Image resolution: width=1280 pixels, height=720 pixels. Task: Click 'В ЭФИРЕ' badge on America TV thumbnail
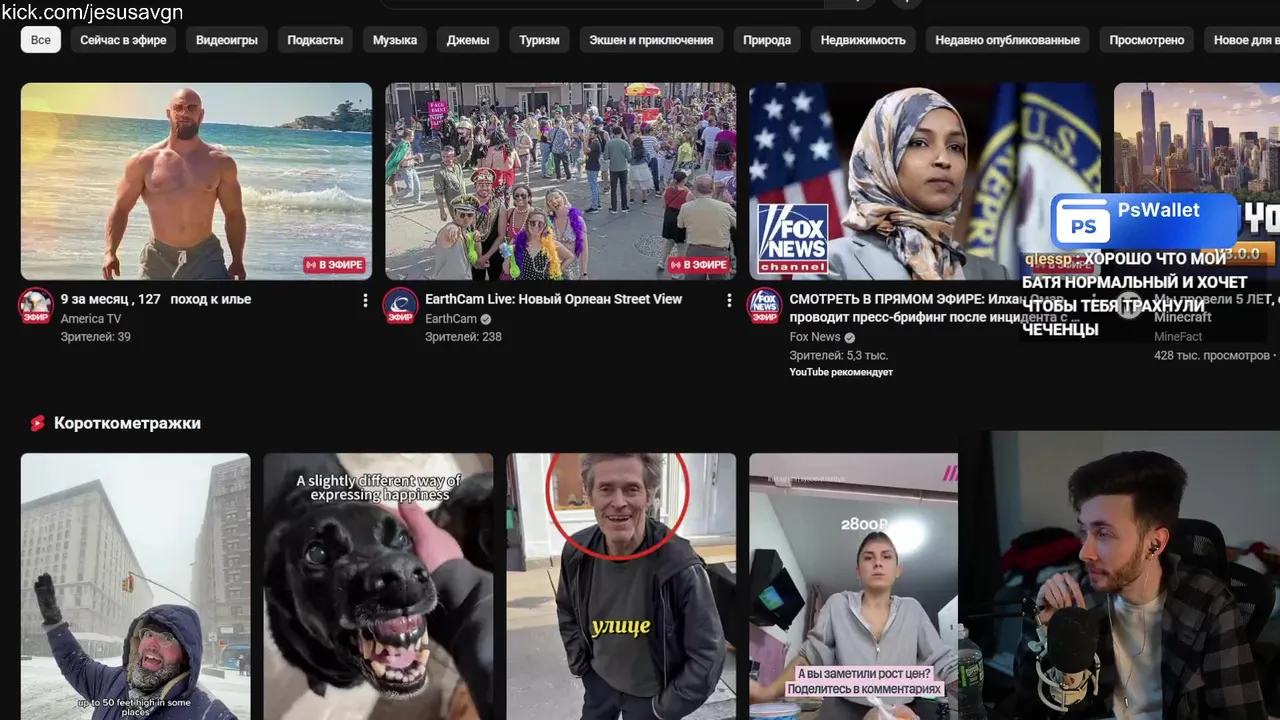[335, 265]
